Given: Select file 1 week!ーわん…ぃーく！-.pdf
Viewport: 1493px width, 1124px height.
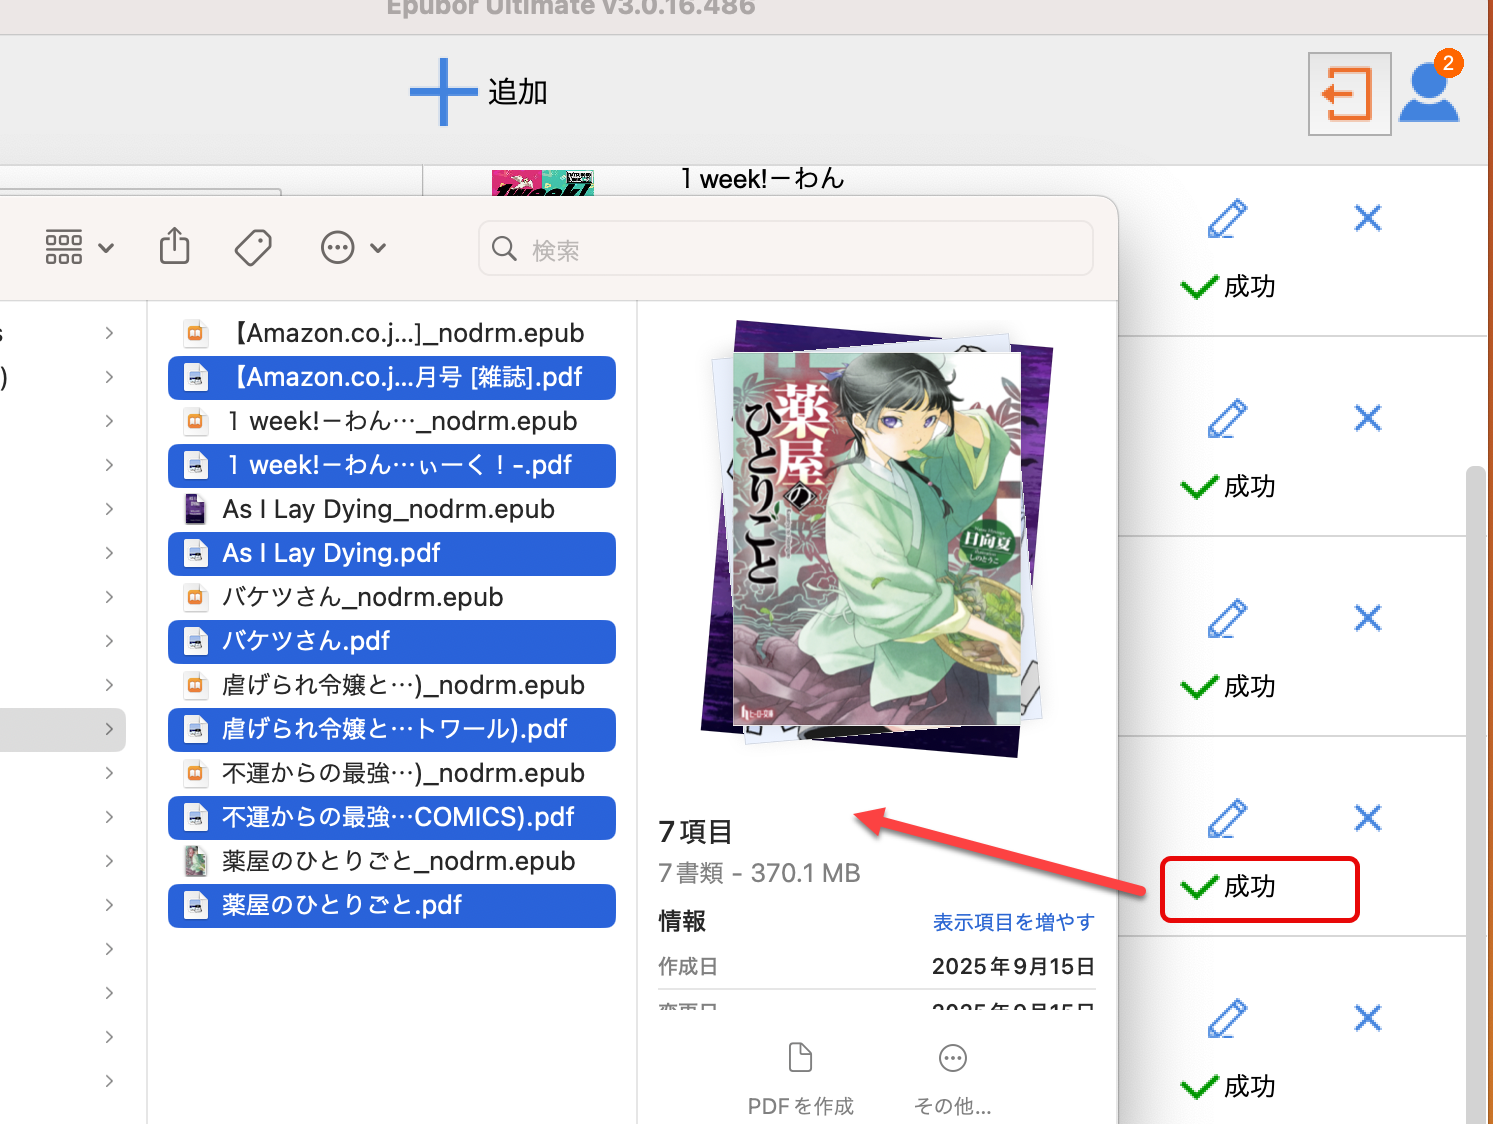Looking at the screenshot, I should click(x=392, y=465).
